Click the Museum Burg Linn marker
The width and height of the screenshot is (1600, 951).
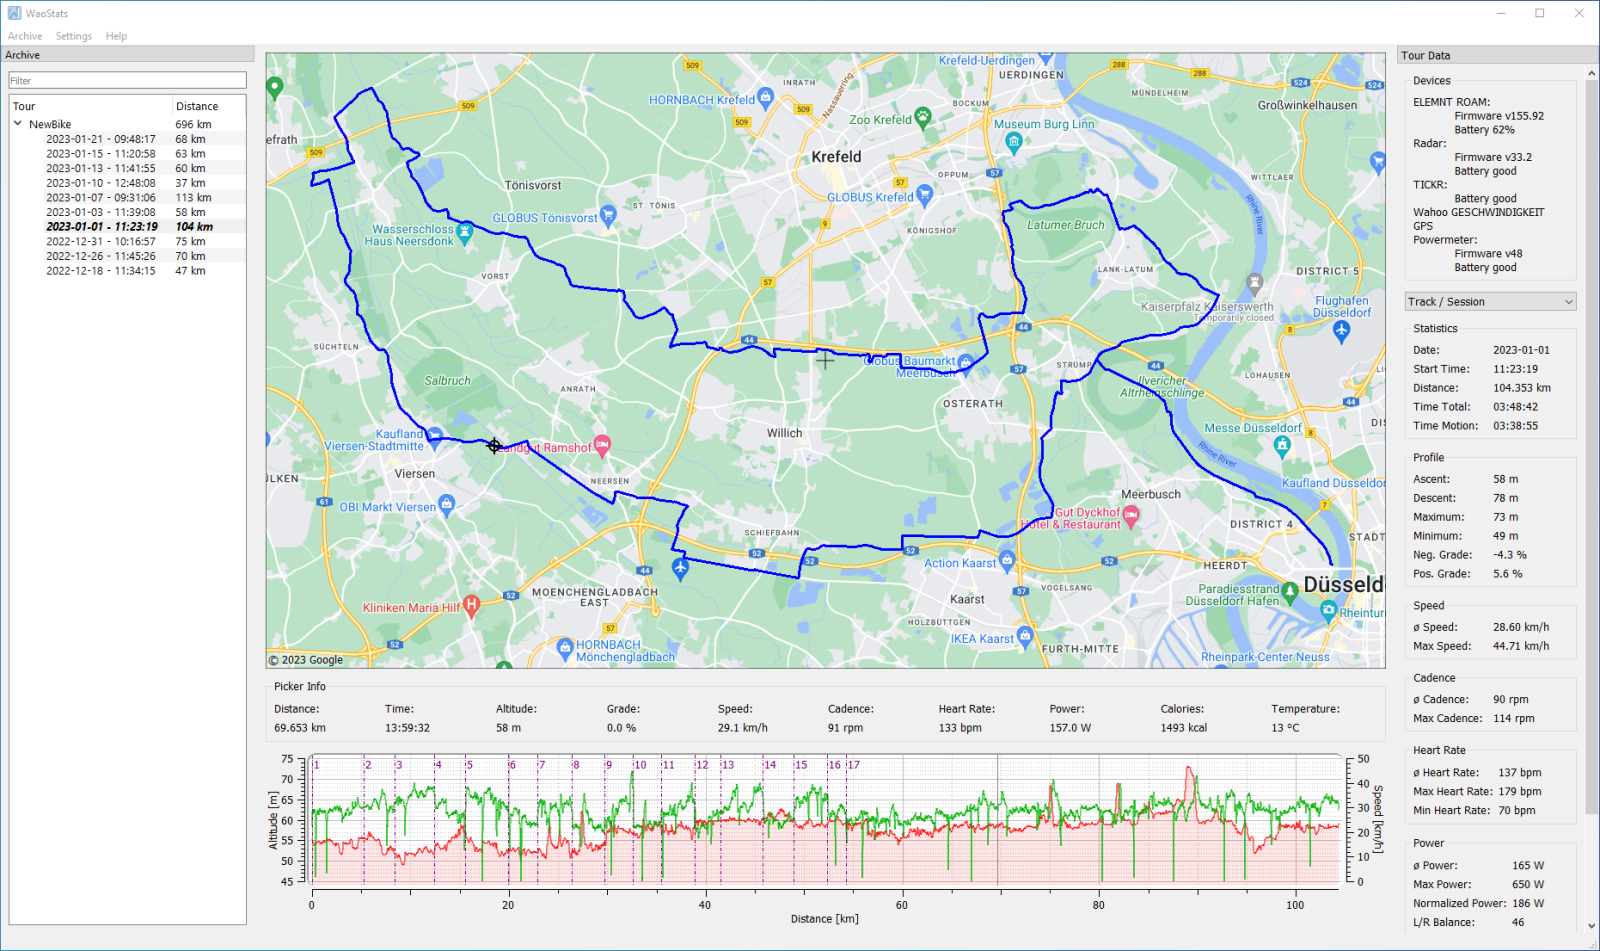1014,142
